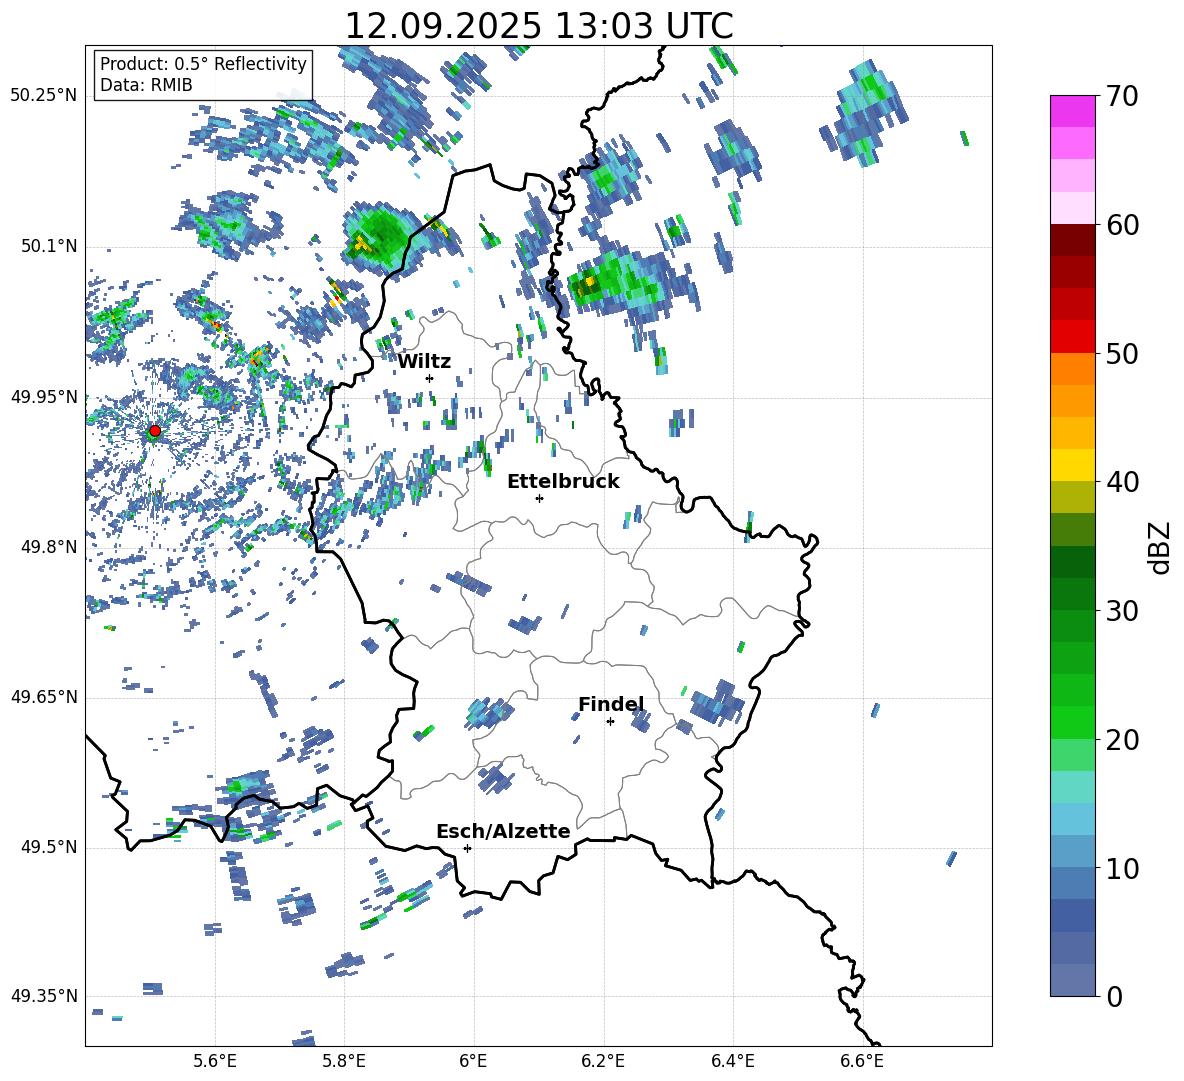Viewport: 1184px width, 1081px height.
Task: Click the cross marker beside Findel
Action: pos(610,722)
